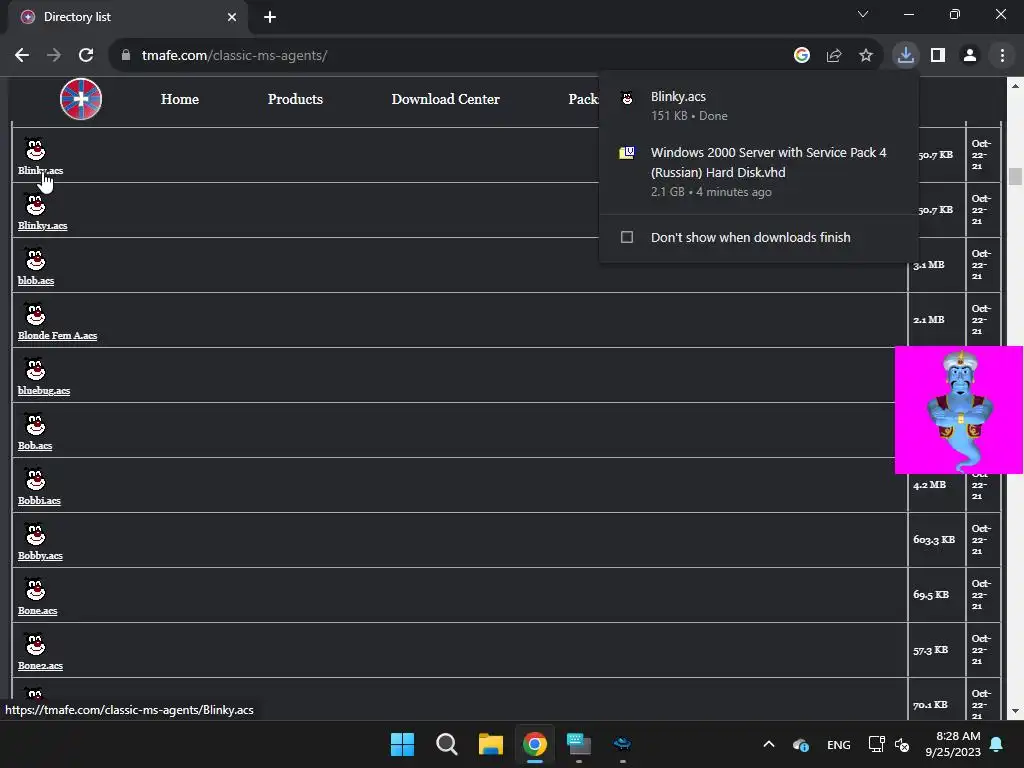Viewport: 1024px width, 768px height.
Task: Click the Blonde Fem A.acs file link
Action: [x=57, y=335]
